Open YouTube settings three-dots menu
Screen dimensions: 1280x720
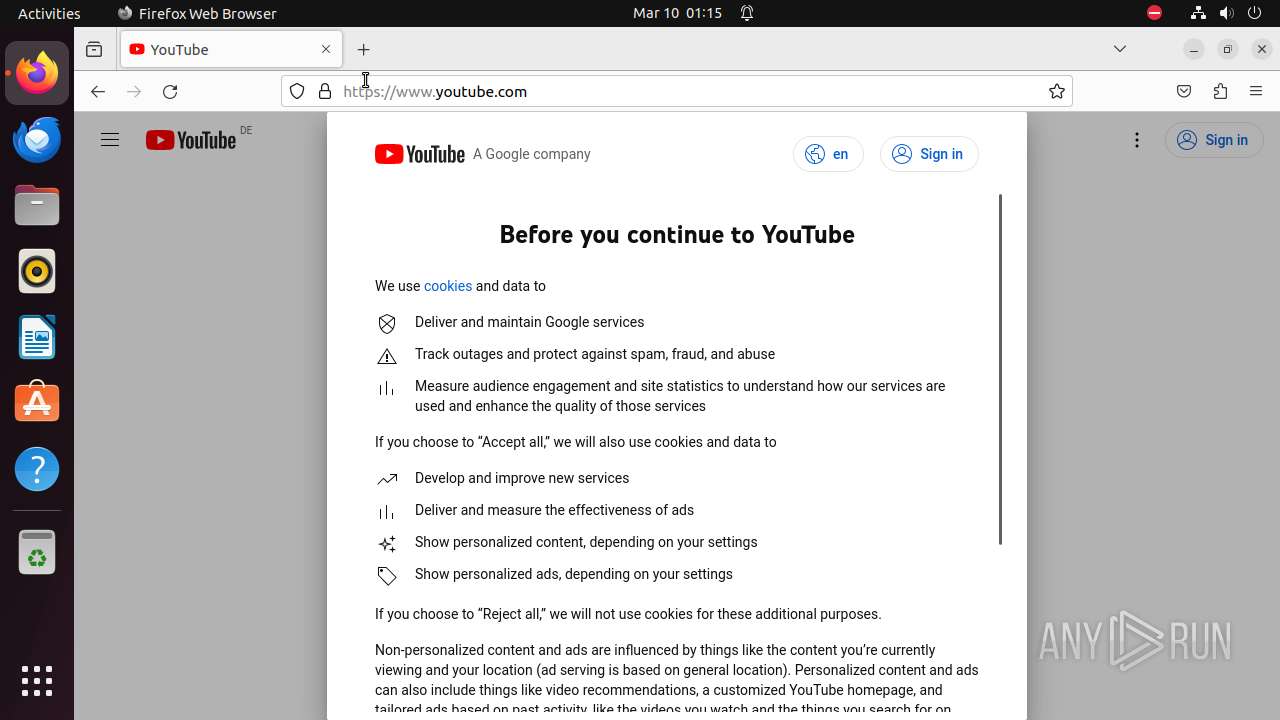point(1137,140)
